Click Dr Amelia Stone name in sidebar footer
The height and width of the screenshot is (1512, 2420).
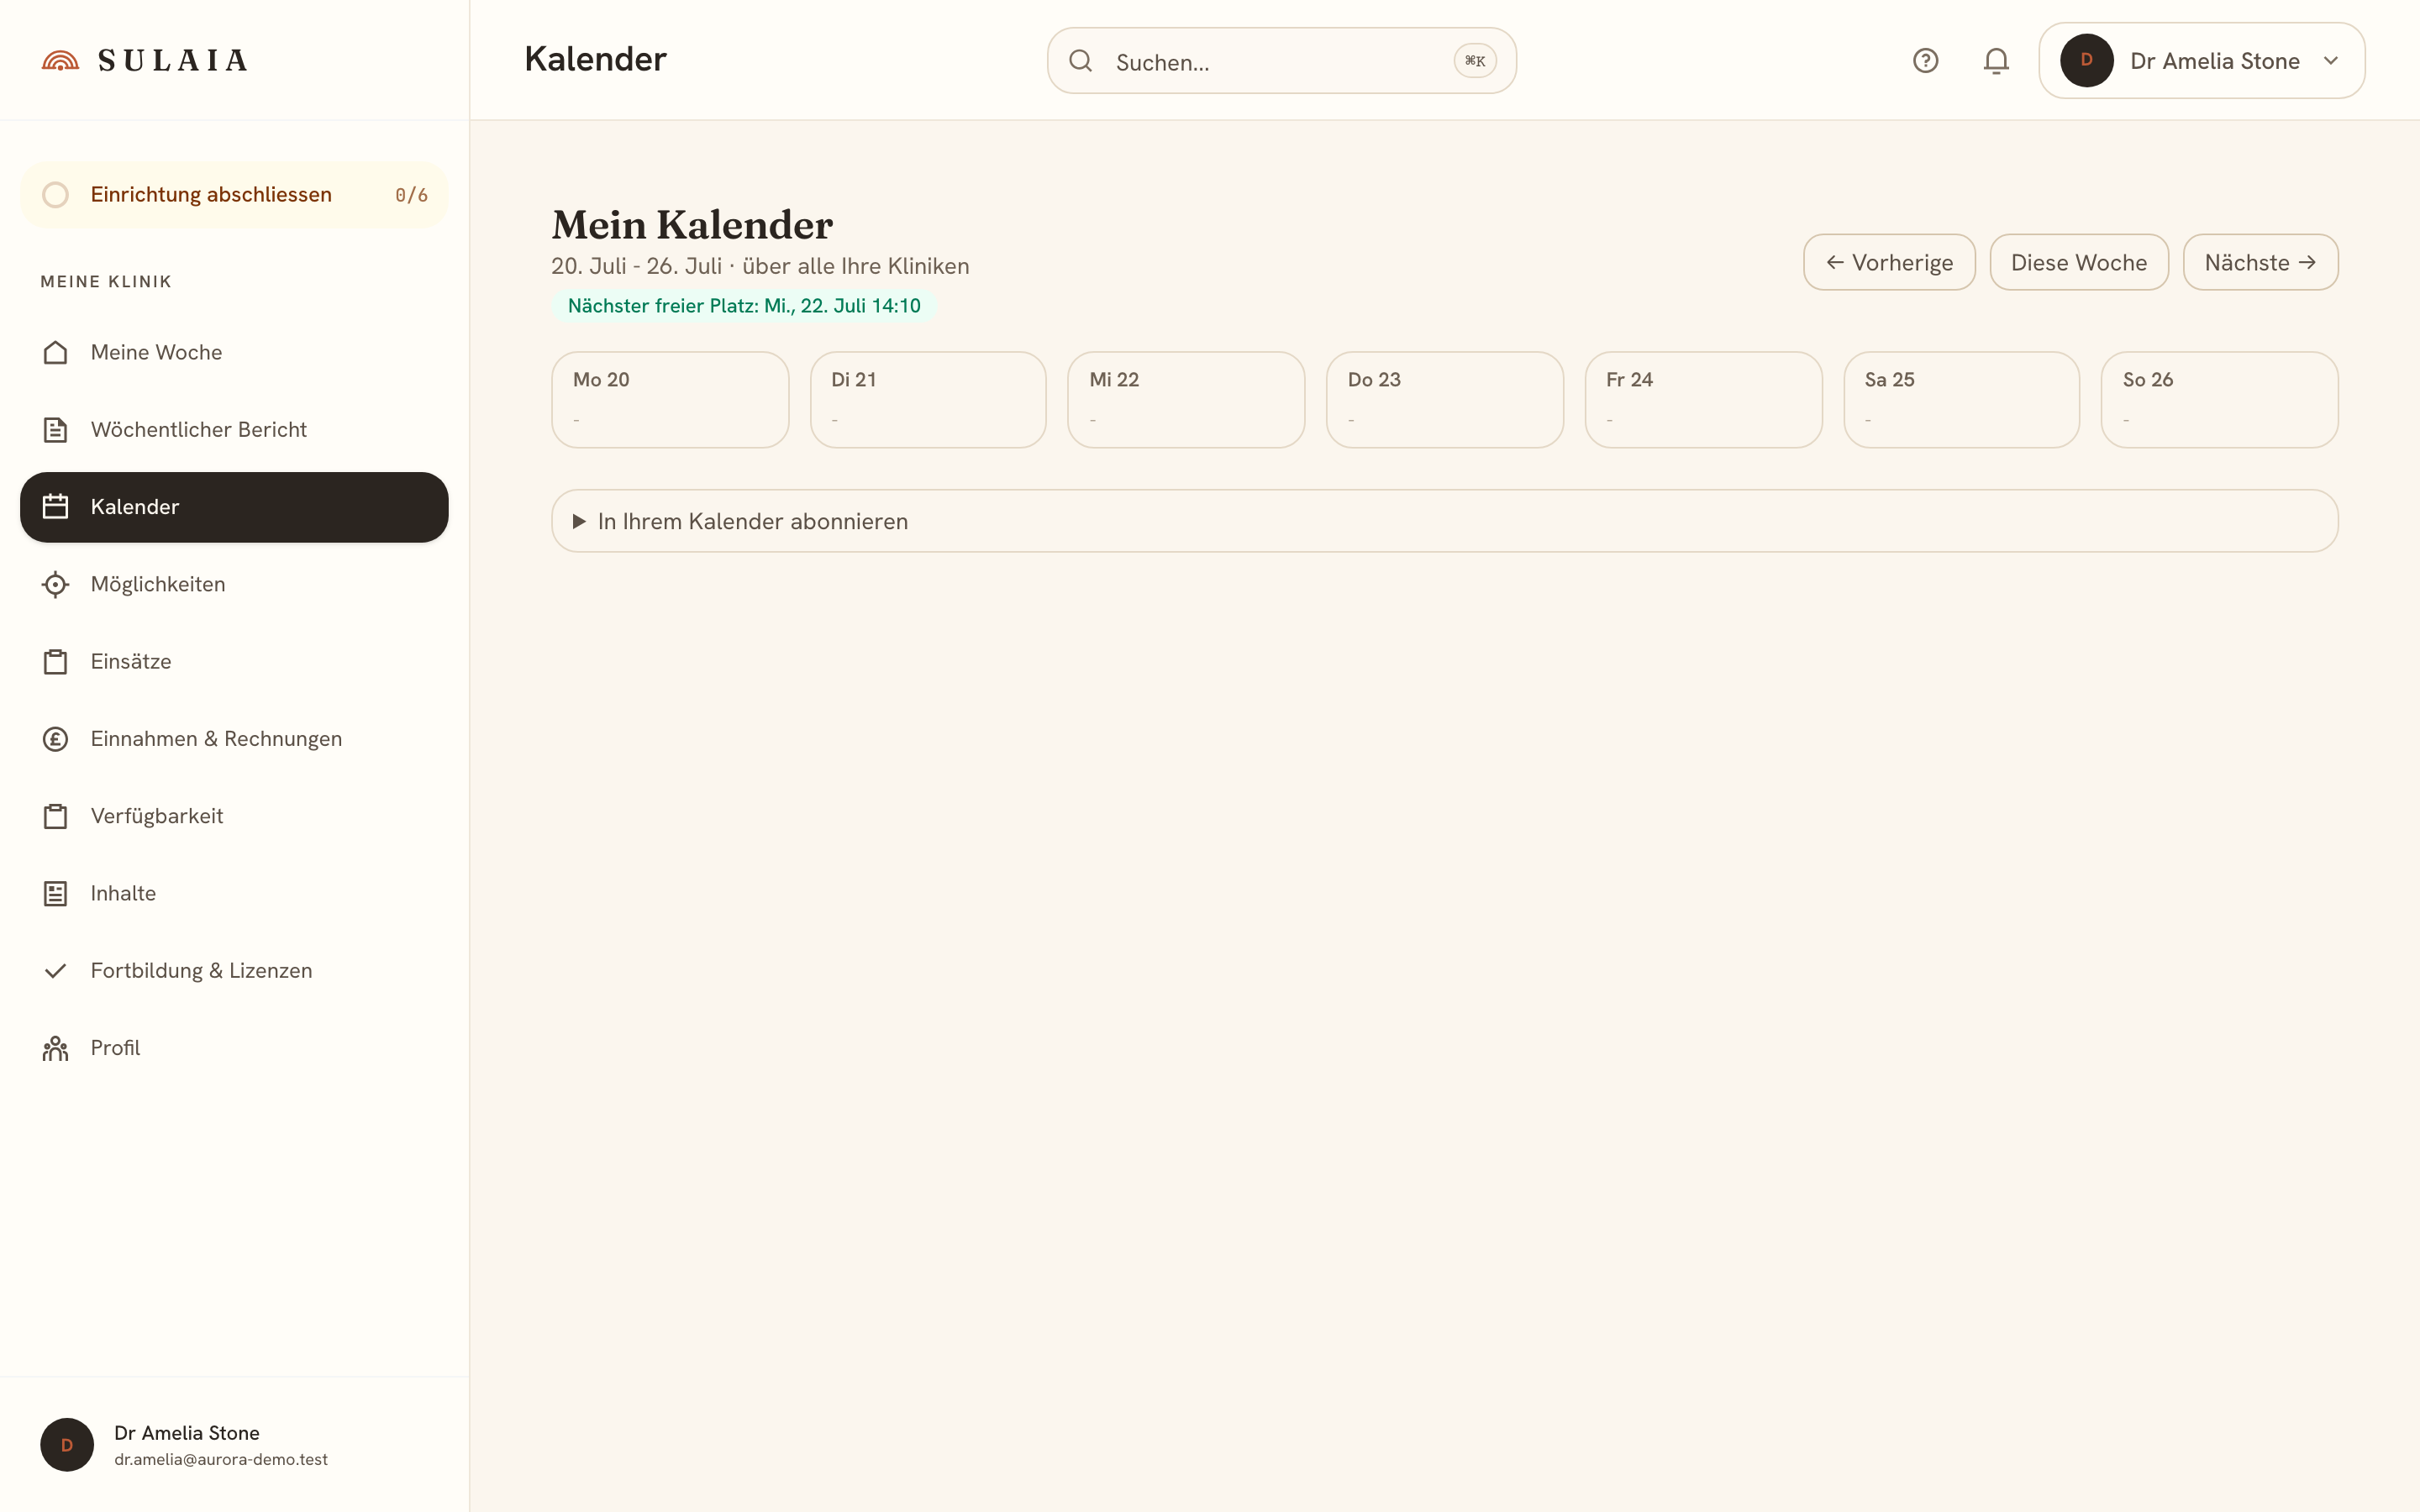tap(187, 1433)
